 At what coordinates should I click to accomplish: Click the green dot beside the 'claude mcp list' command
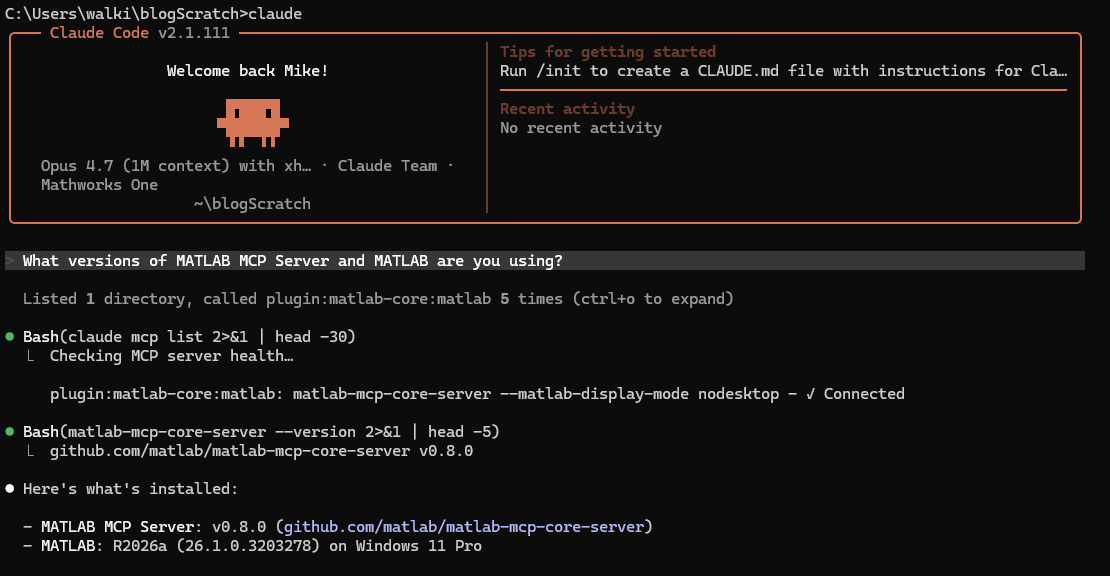pyautogui.click(x=10, y=337)
